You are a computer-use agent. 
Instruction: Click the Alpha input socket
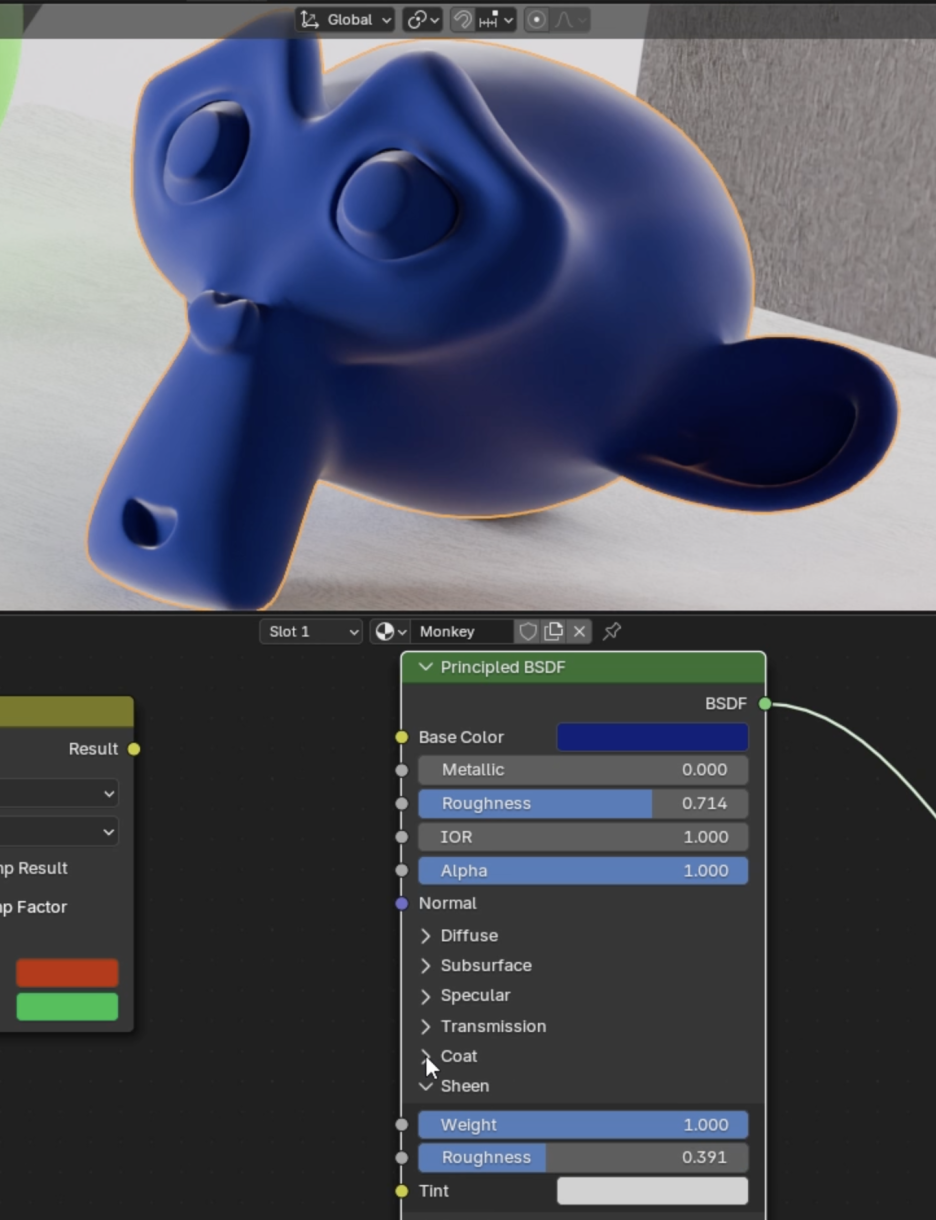click(402, 871)
